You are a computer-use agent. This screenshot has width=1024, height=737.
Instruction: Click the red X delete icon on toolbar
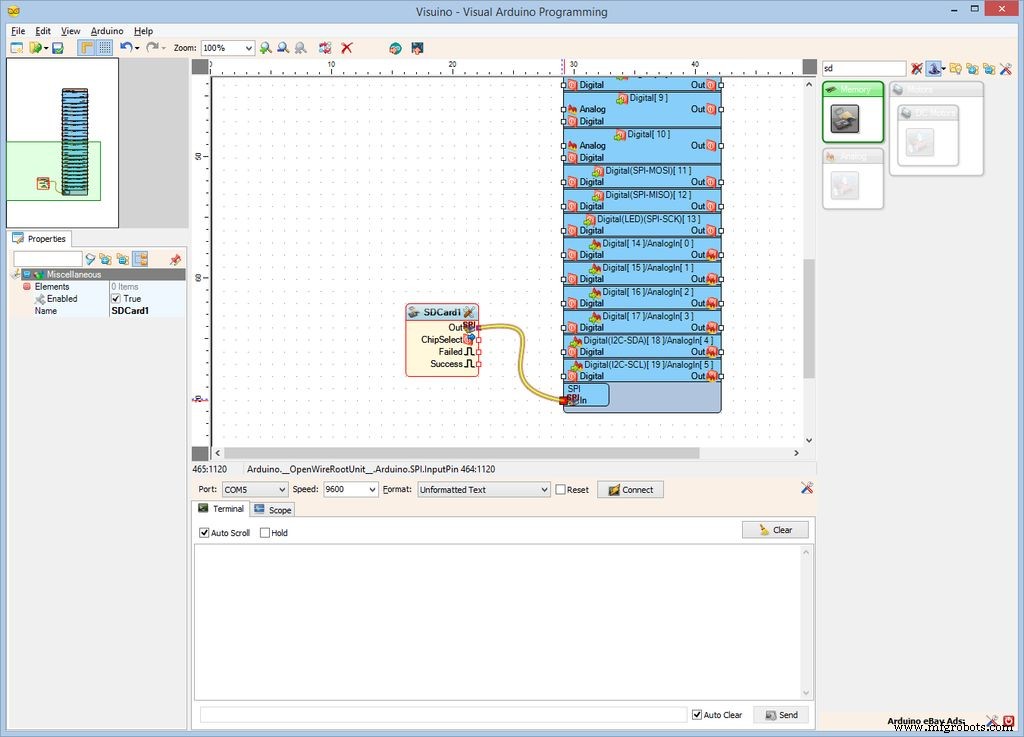tap(348, 47)
